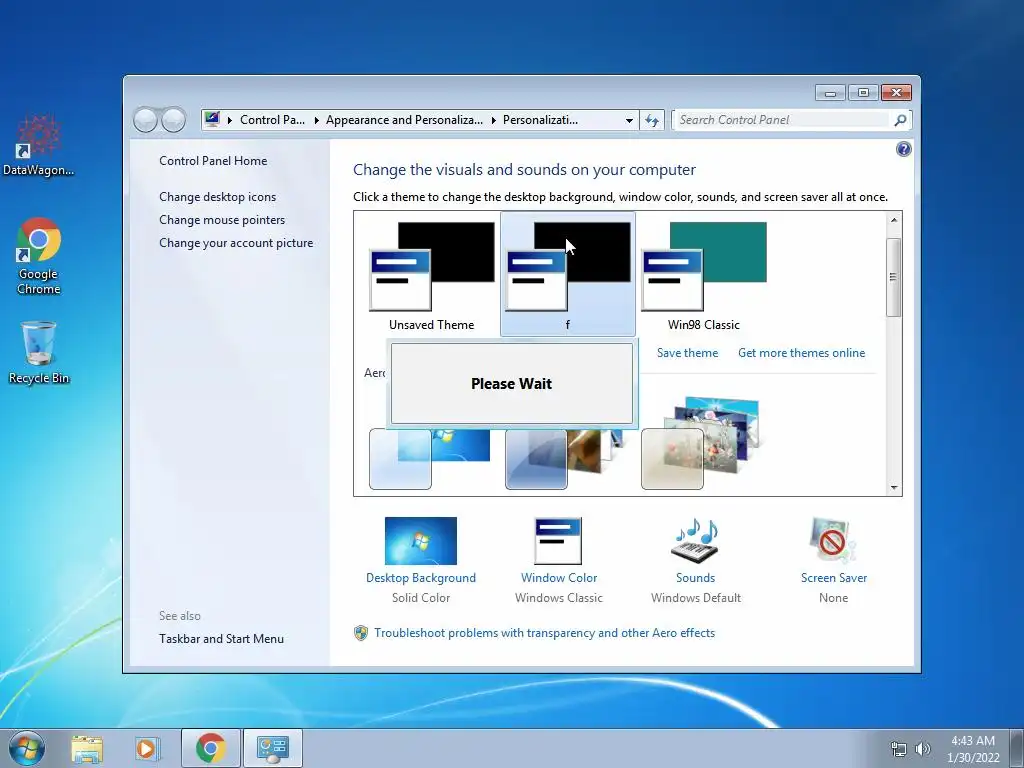The image size is (1024, 768).
Task: Select the Google Chrome desktop icon
Action: (x=38, y=256)
